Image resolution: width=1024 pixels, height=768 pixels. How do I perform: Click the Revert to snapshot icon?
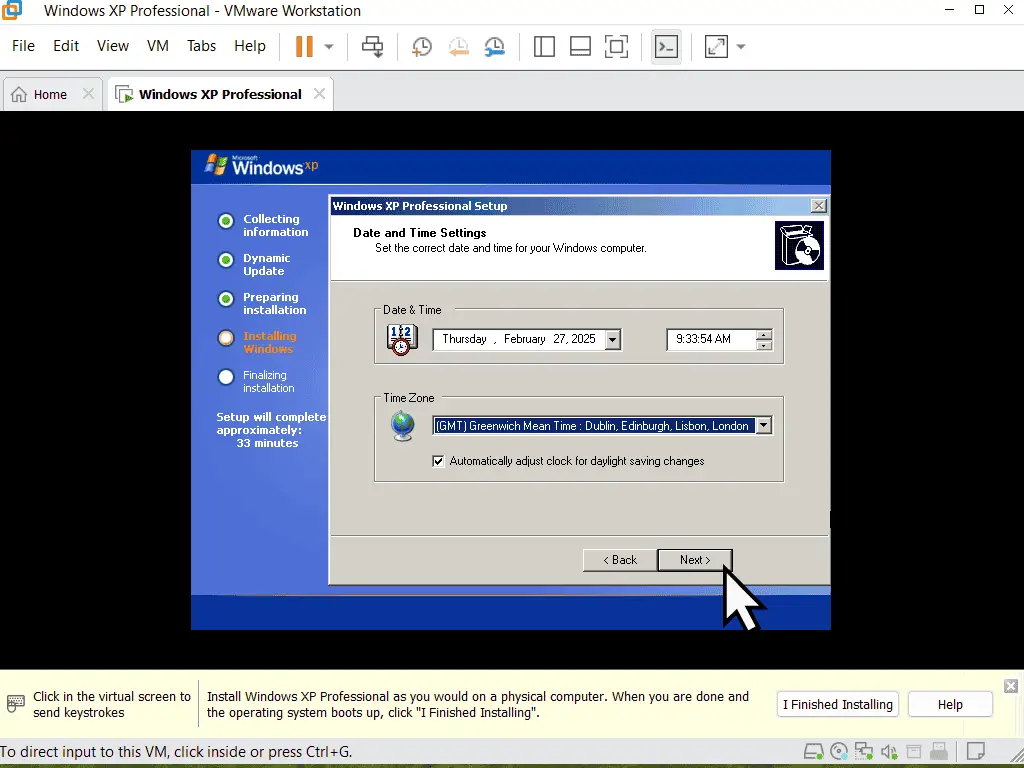458,46
